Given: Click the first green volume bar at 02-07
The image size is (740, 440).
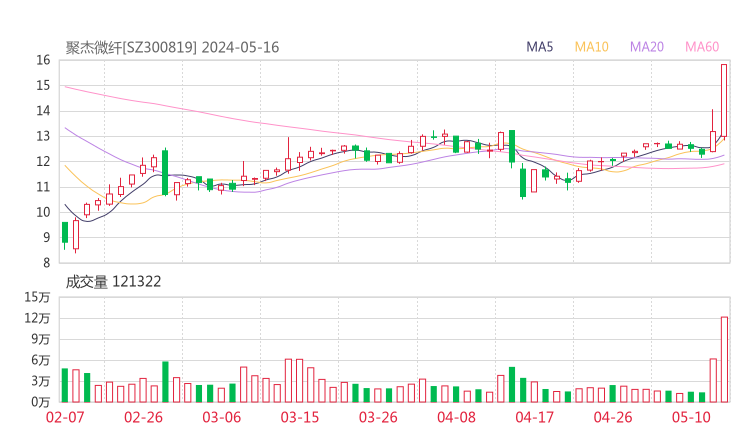Looking at the screenshot, I should coord(65,385).
